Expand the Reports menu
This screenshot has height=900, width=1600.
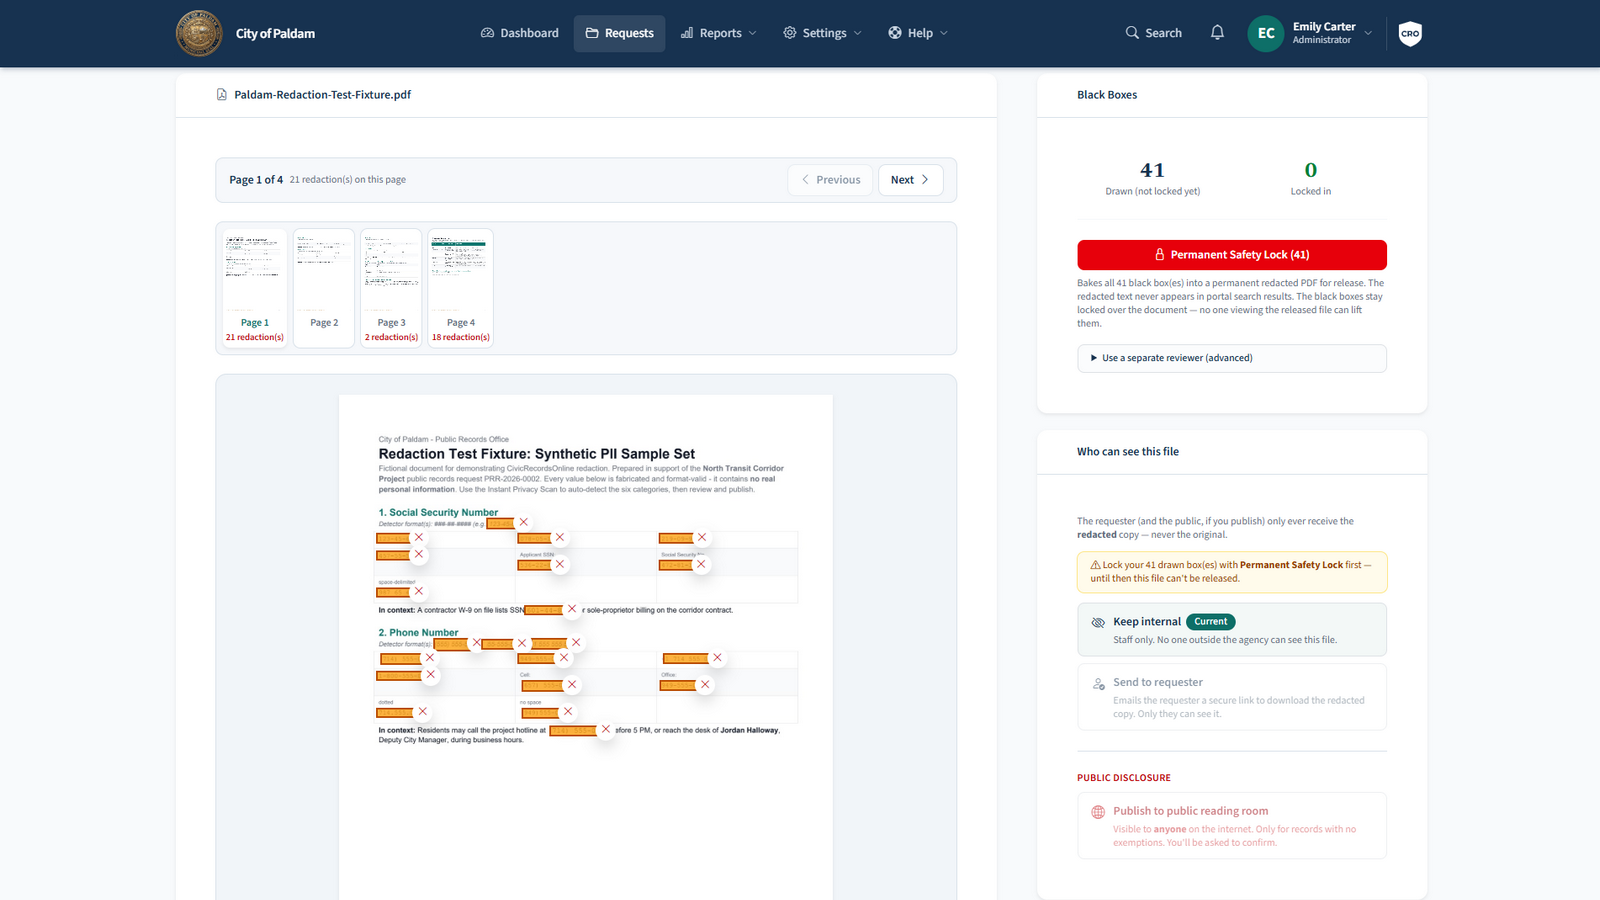719,33
